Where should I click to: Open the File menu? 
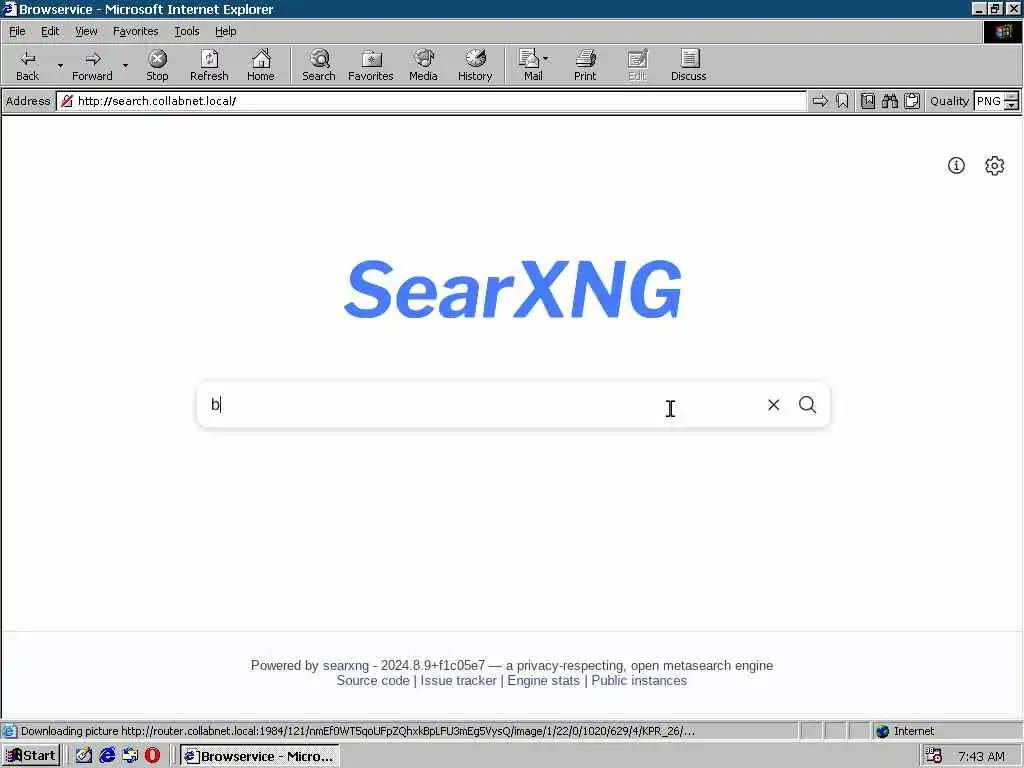tap(17, 31)
